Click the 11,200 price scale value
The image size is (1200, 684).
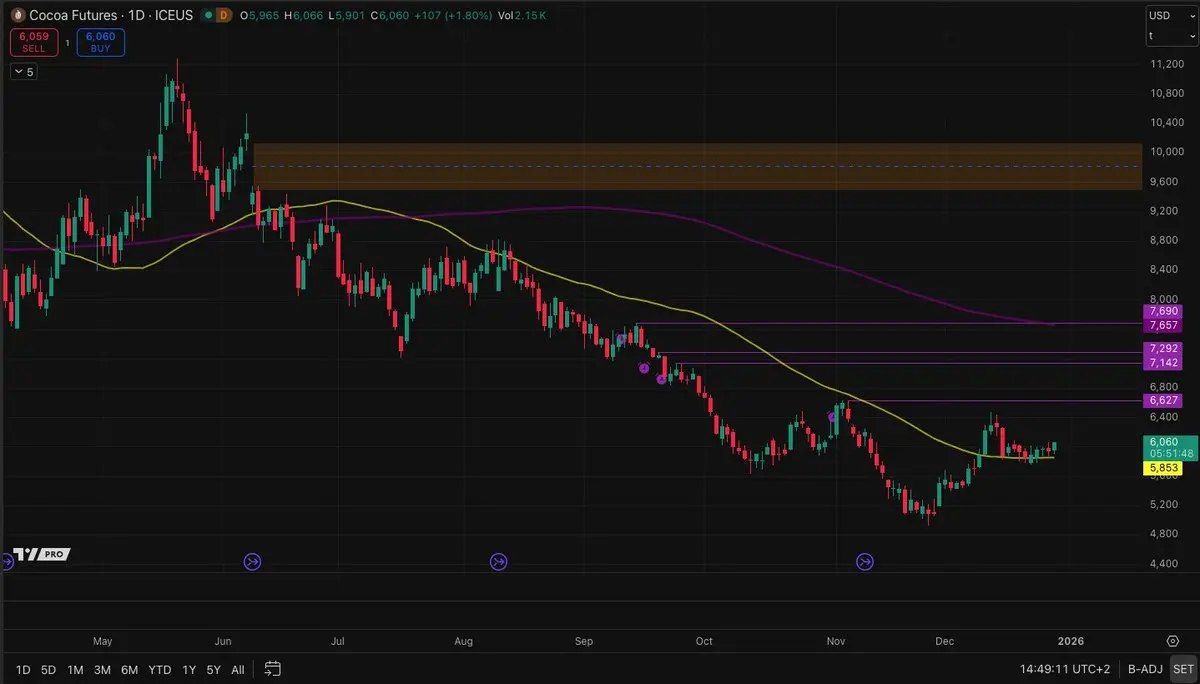(1166, 64)
